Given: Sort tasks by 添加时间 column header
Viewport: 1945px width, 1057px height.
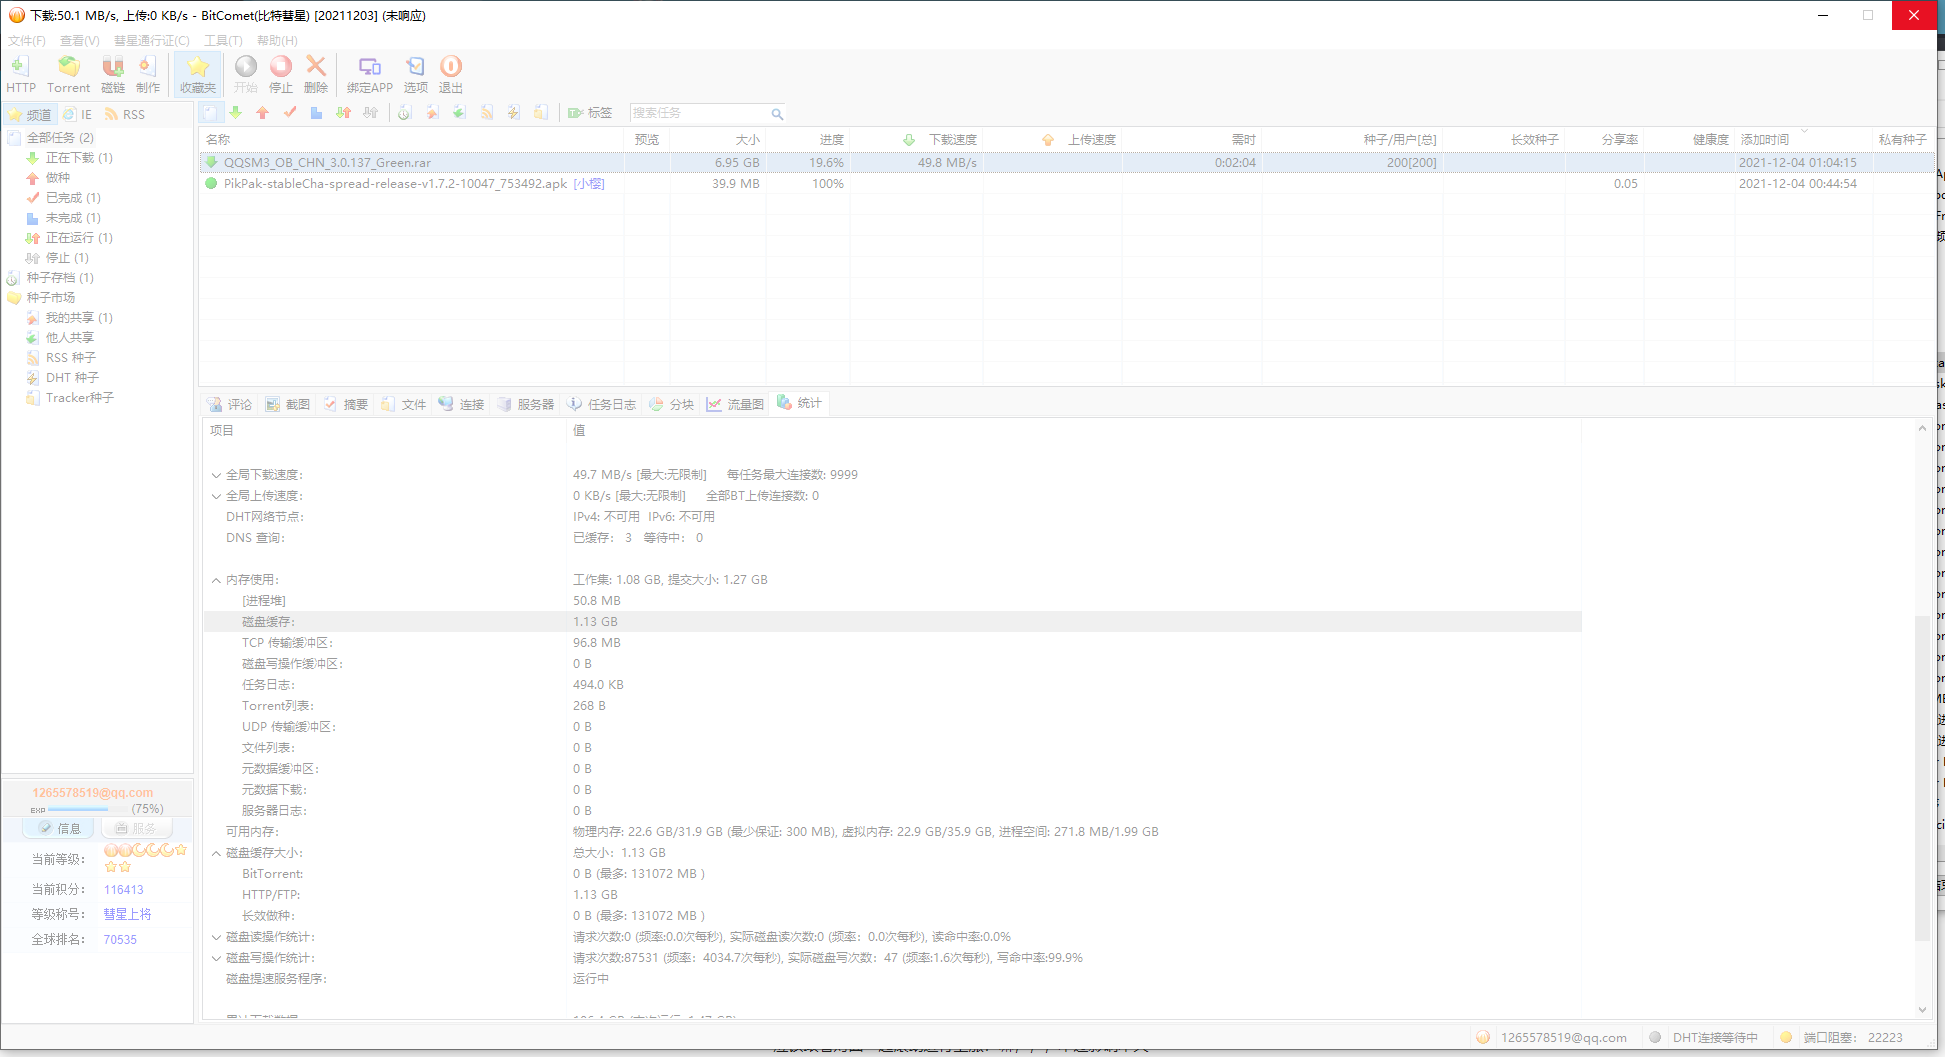Looking at the screenshot, I should click(x=1804, y=140).
